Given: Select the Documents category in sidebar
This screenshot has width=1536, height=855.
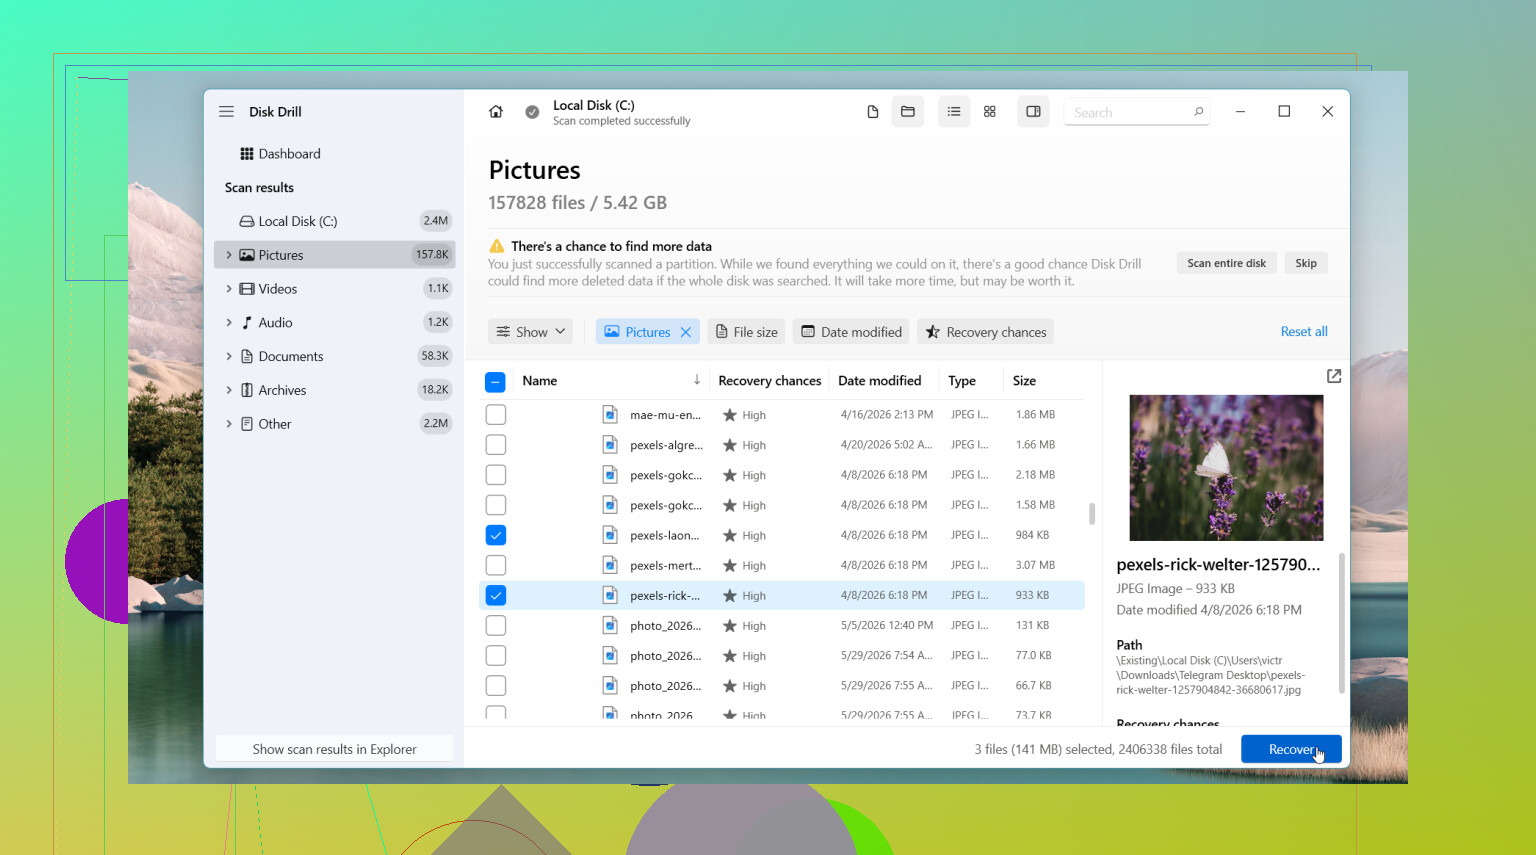Looking at the screenshot, I should coord(334,356).
